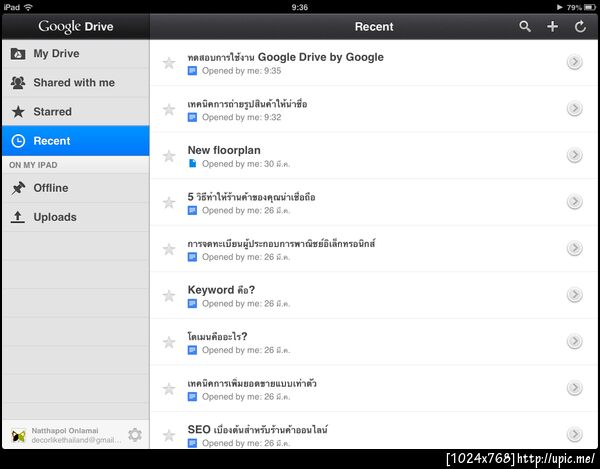Star the Google Drive by Google document

(169, 63)
